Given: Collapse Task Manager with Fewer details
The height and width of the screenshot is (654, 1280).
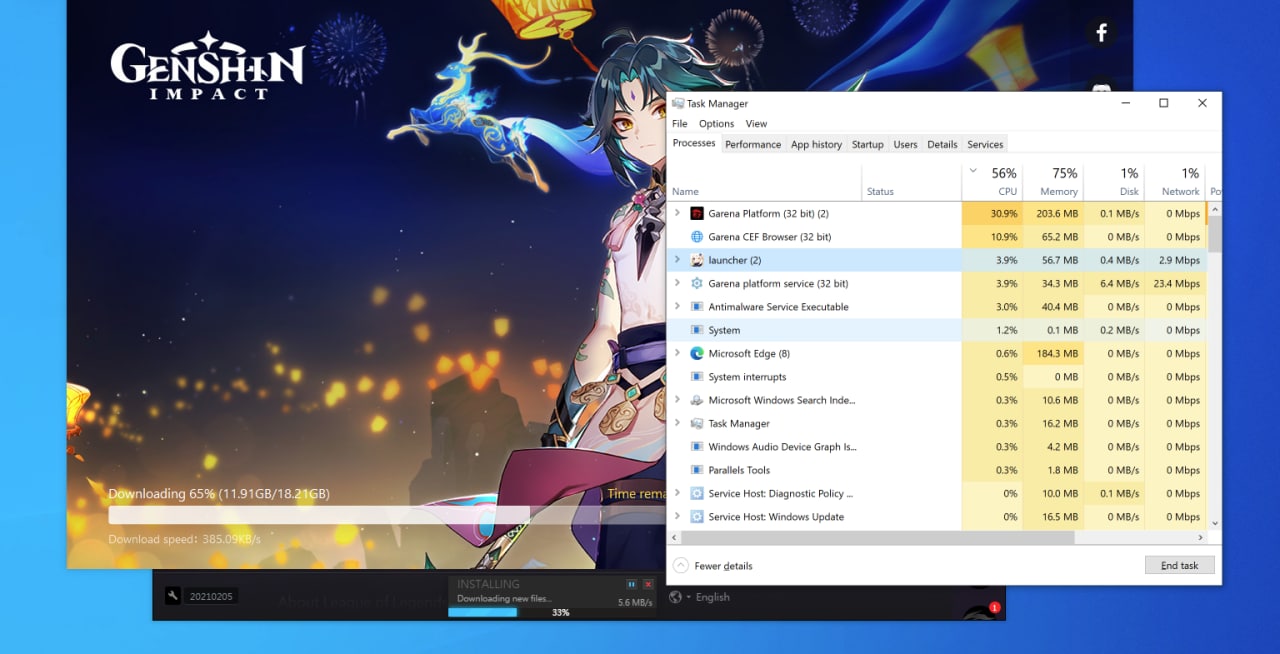Looking at the screenshot, I should (713, 565).
